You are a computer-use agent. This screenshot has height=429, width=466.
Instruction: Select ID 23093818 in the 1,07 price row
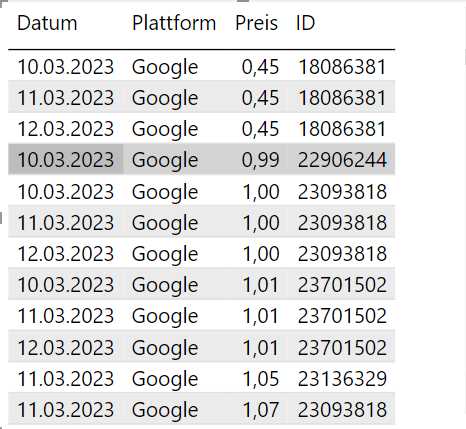point(342,410)
